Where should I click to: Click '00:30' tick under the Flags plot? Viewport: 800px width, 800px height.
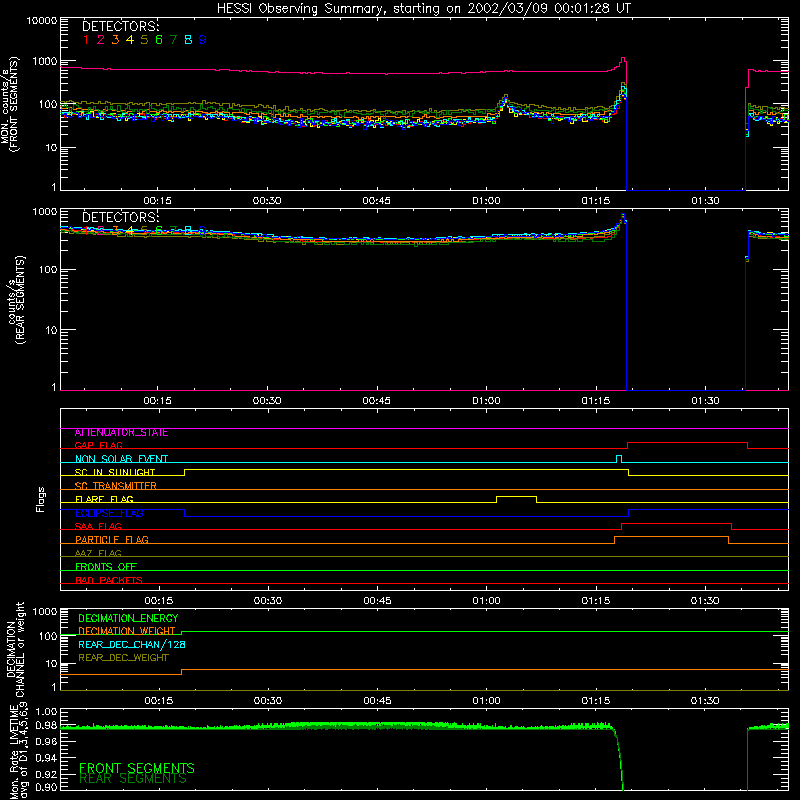pos(268,601)
